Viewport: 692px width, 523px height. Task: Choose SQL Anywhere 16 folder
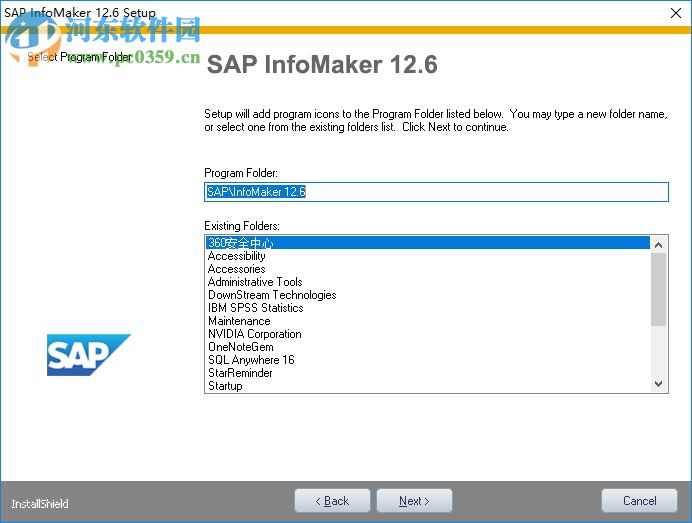[428, 360]
